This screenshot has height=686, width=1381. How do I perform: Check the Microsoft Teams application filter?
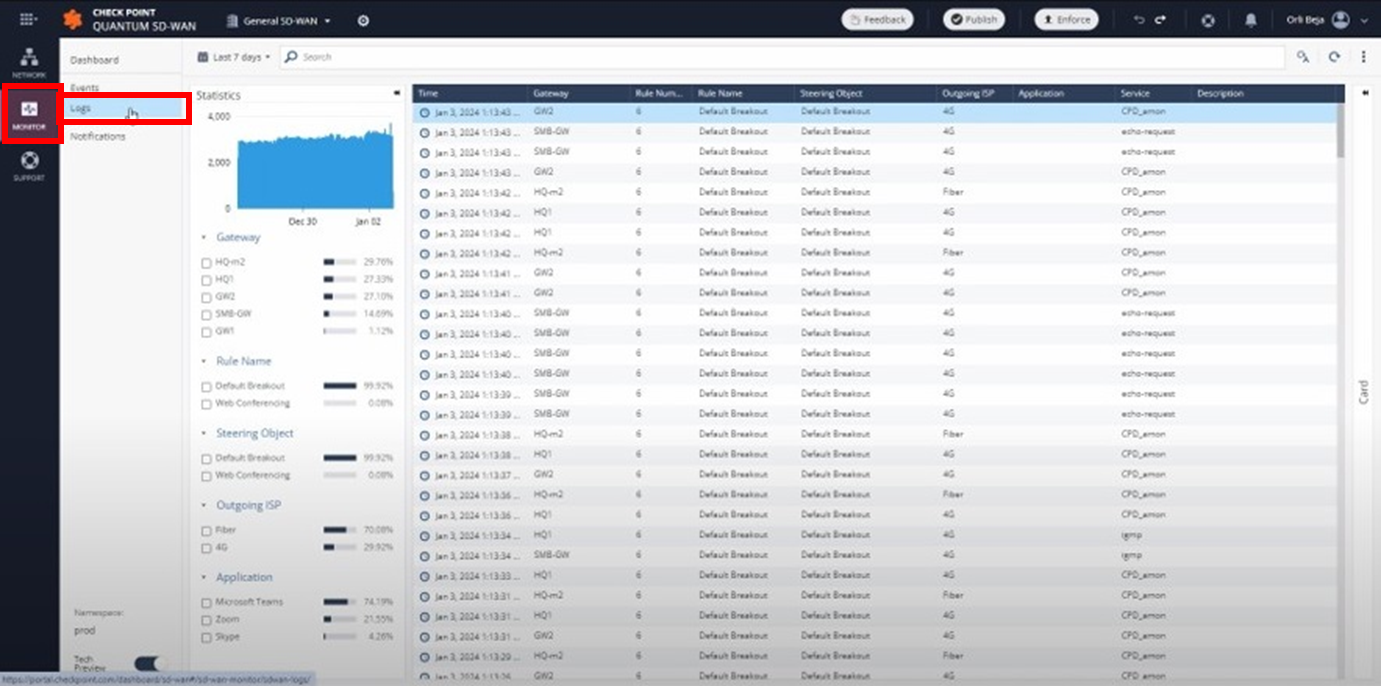coord(206,603)
